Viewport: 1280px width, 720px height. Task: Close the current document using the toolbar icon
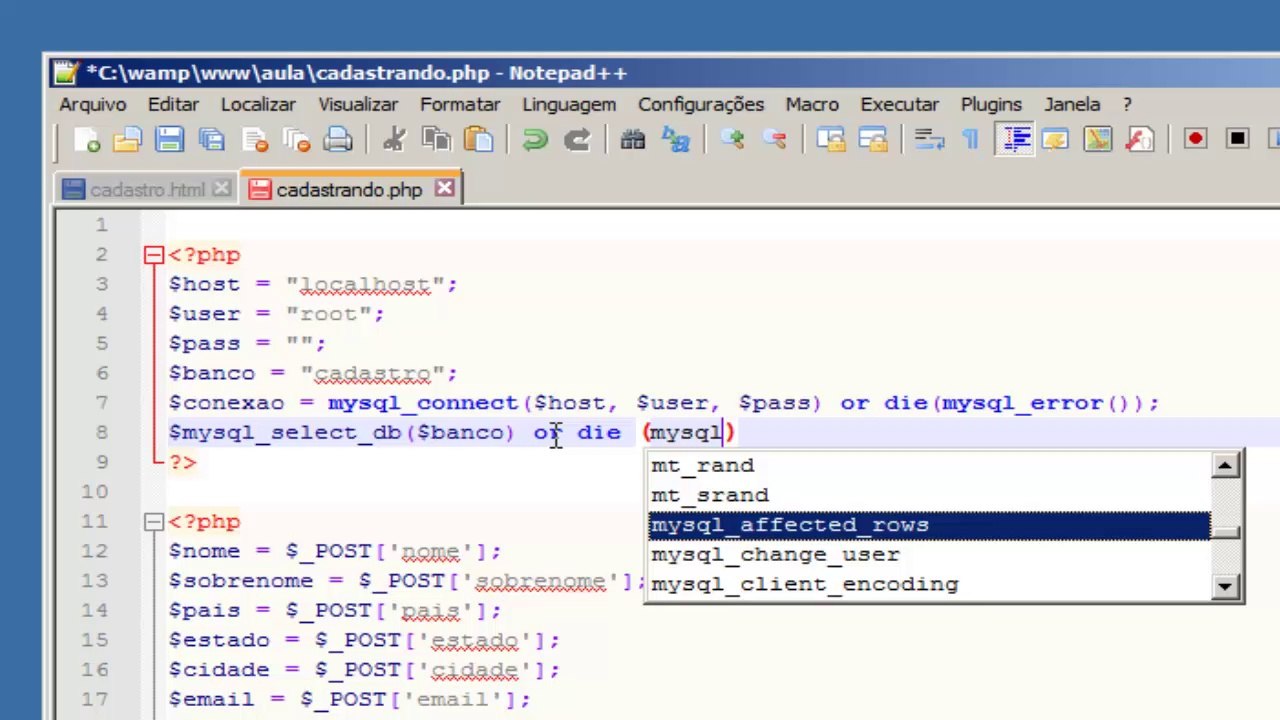(x=254, y=139)
